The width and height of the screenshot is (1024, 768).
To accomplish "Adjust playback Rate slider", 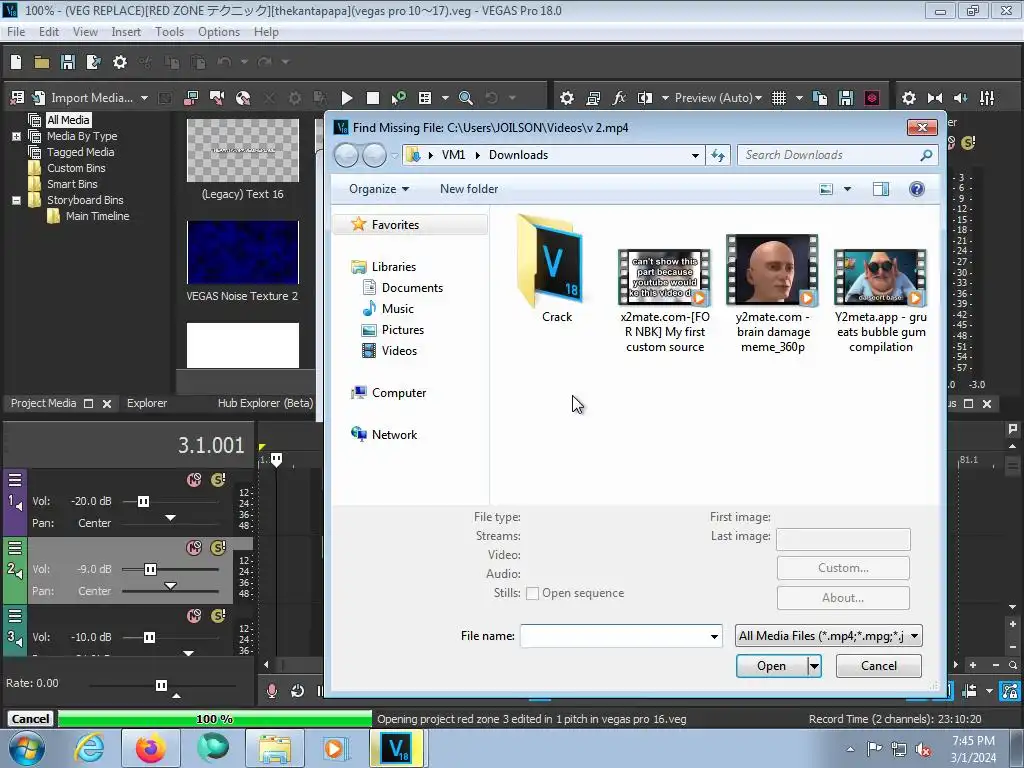I will click(x=161, y=685).
